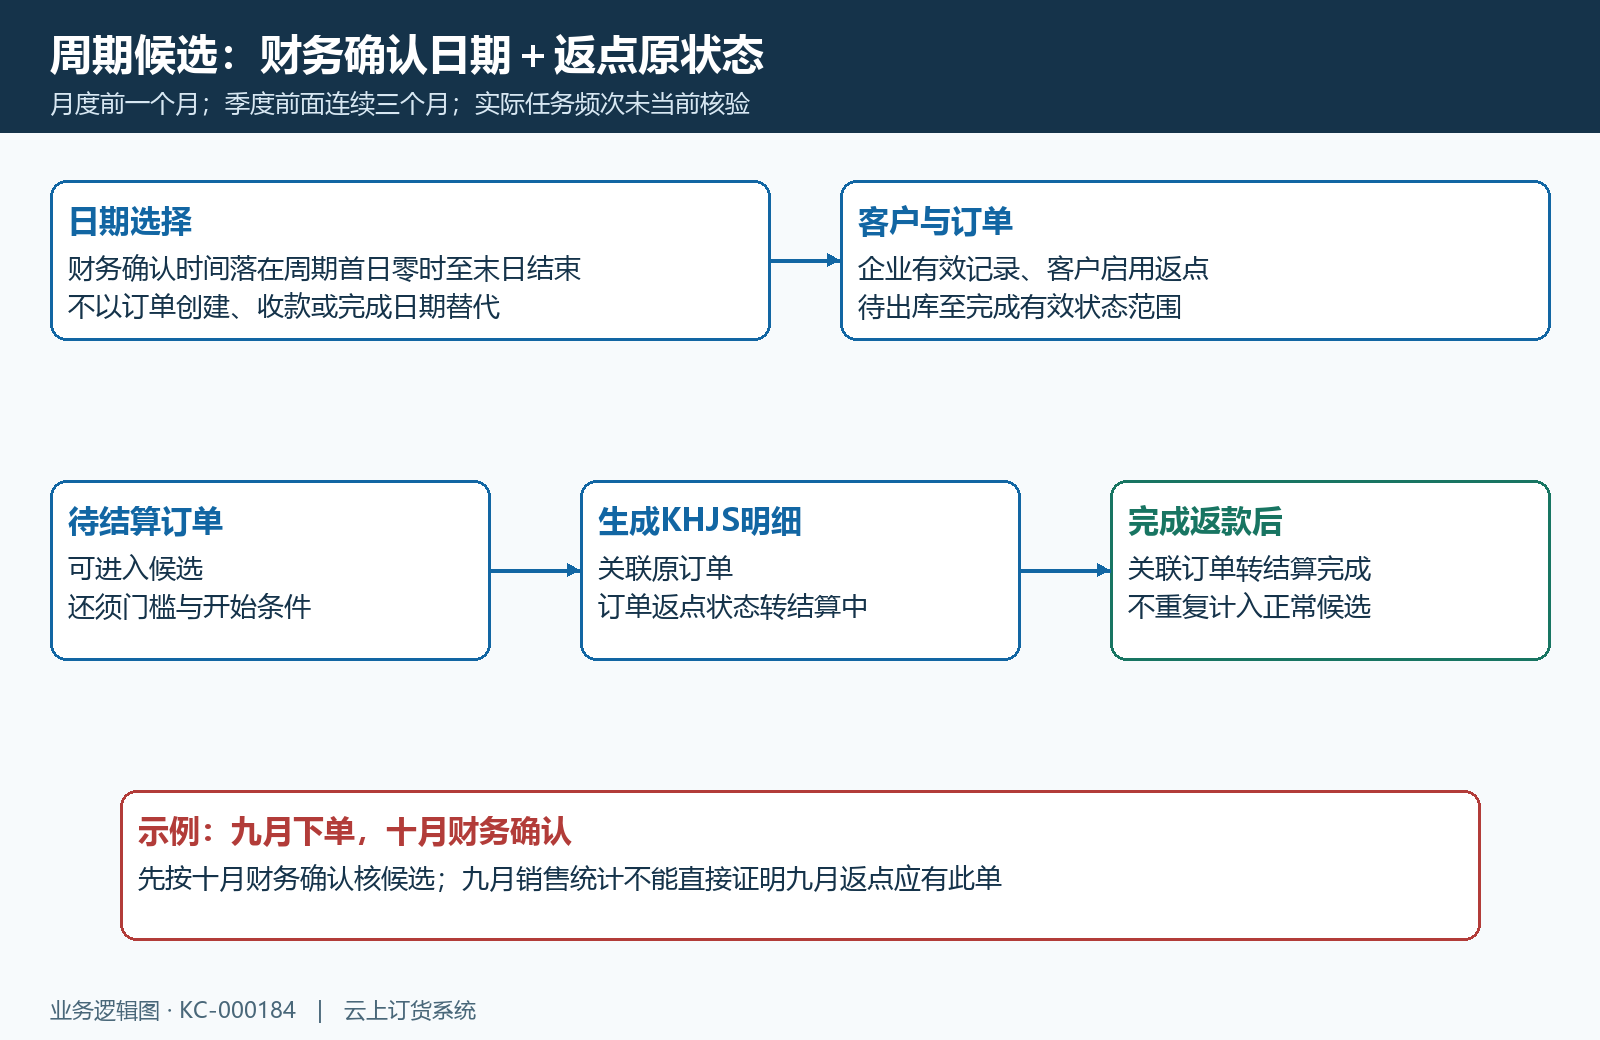Click the red heading 示例：九月下单，十月财务确认
This screenshot has height=1040, width=1600.
click(354, 831)
